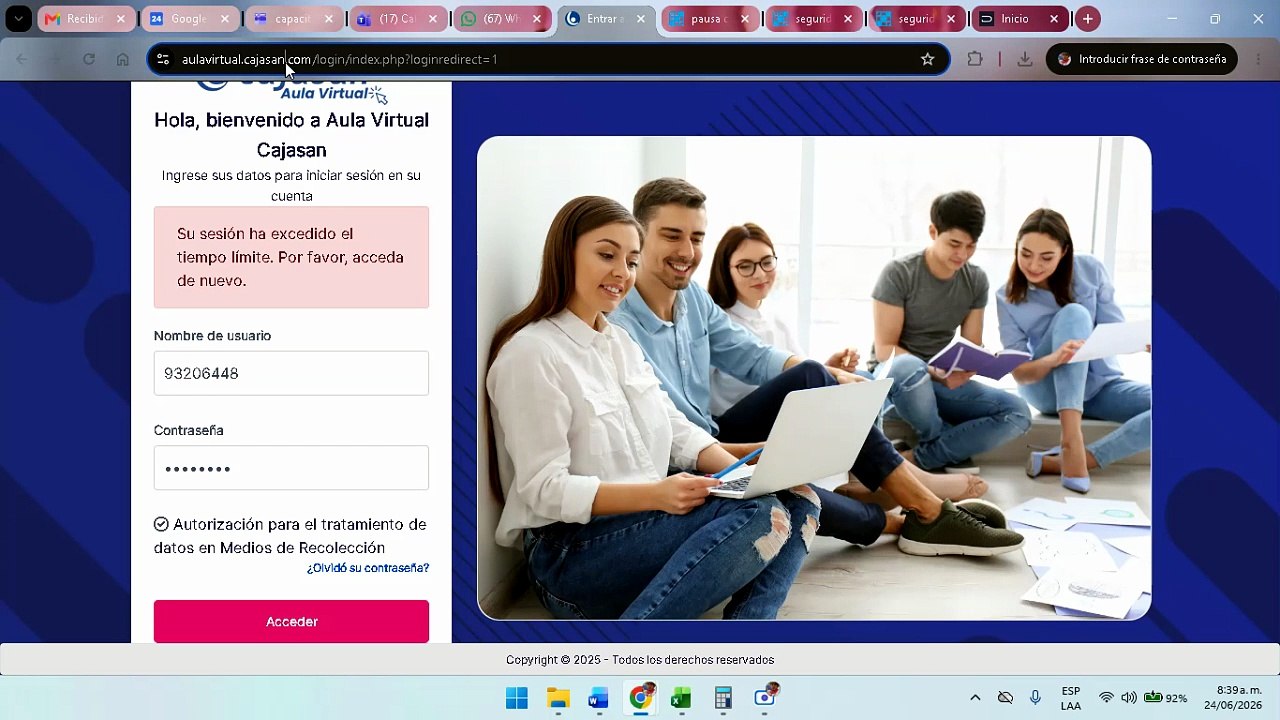Screen dimensions: 1280x720
Task: Open the Windows Start menu
Action: click(517, 698)
